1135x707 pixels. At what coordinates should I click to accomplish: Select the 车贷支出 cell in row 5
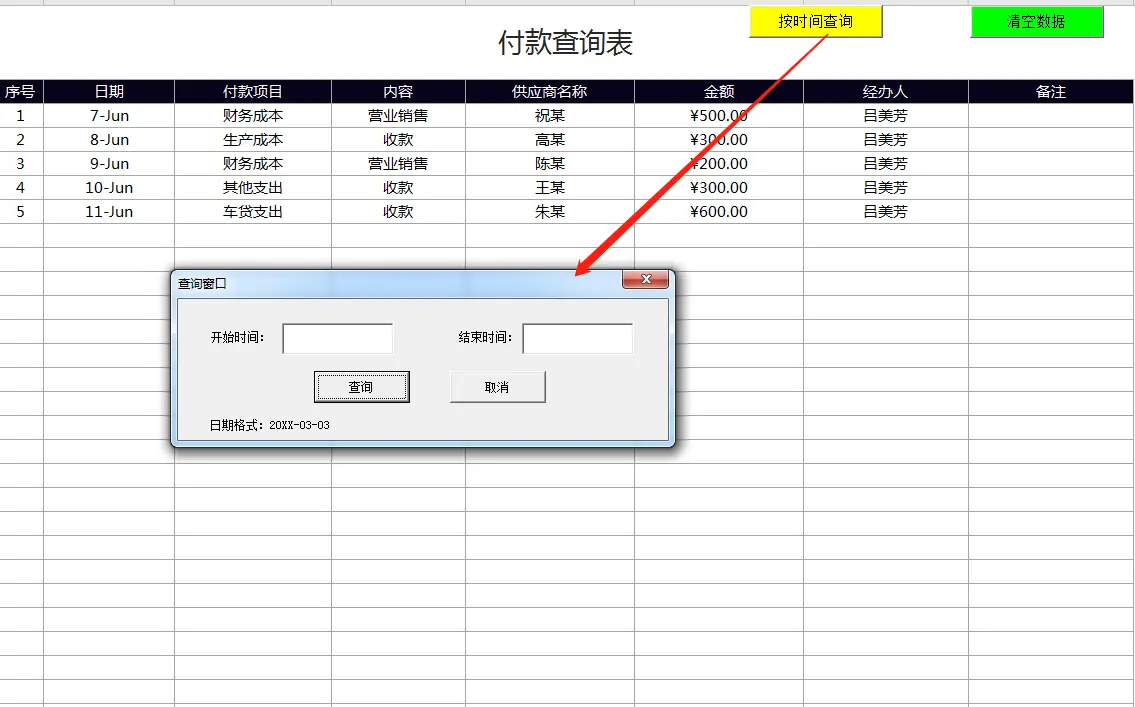coord(253,211)
